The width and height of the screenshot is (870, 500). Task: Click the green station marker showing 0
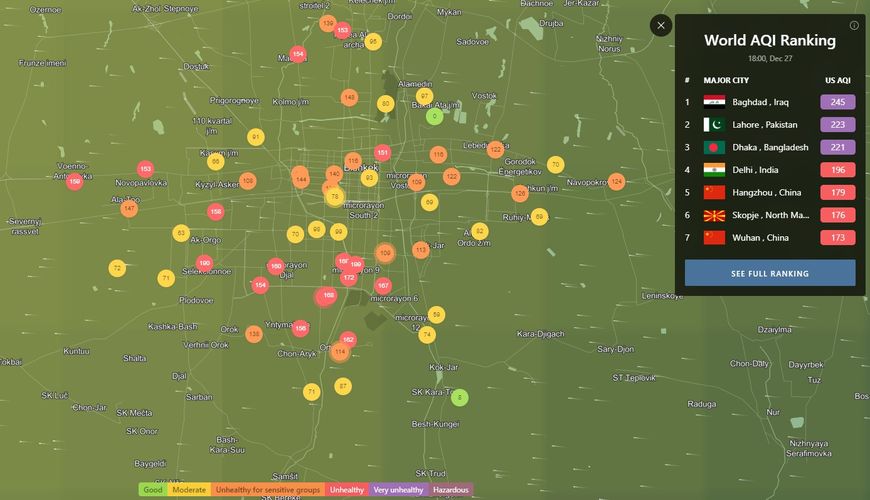click(433, 116)
